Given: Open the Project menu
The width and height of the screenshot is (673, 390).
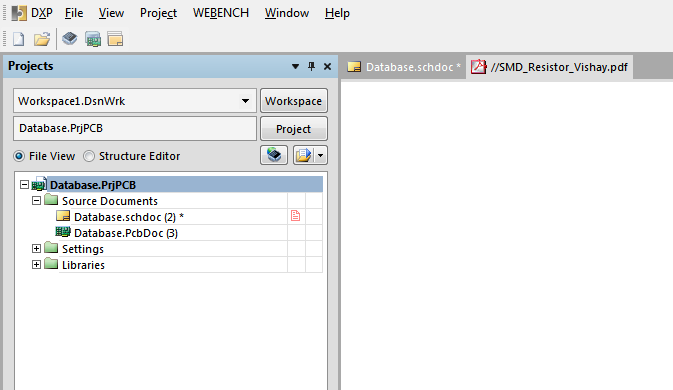Looking at the screenshot, I should tap(158, 13).
